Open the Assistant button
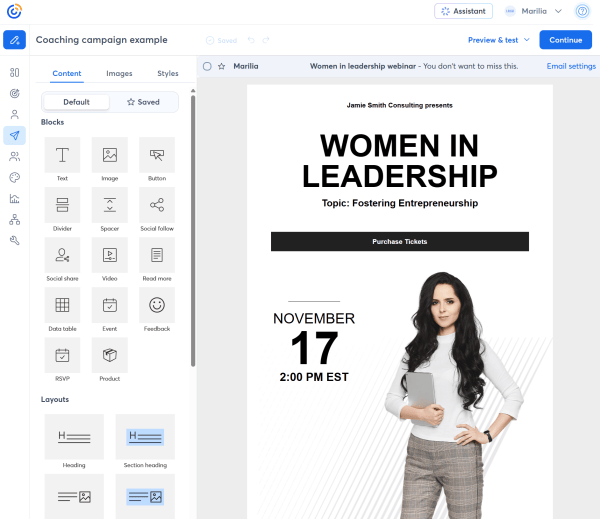The width and height of the screenshot is (600, 519). point(463,11)
